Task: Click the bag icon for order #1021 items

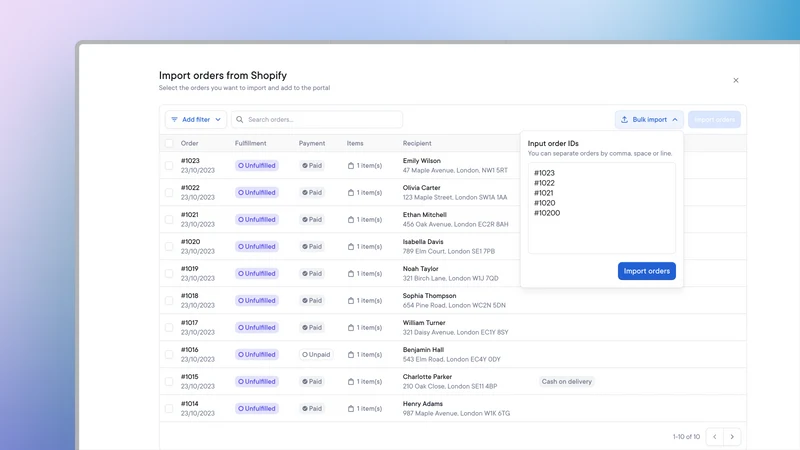Action: coord(351,219)
